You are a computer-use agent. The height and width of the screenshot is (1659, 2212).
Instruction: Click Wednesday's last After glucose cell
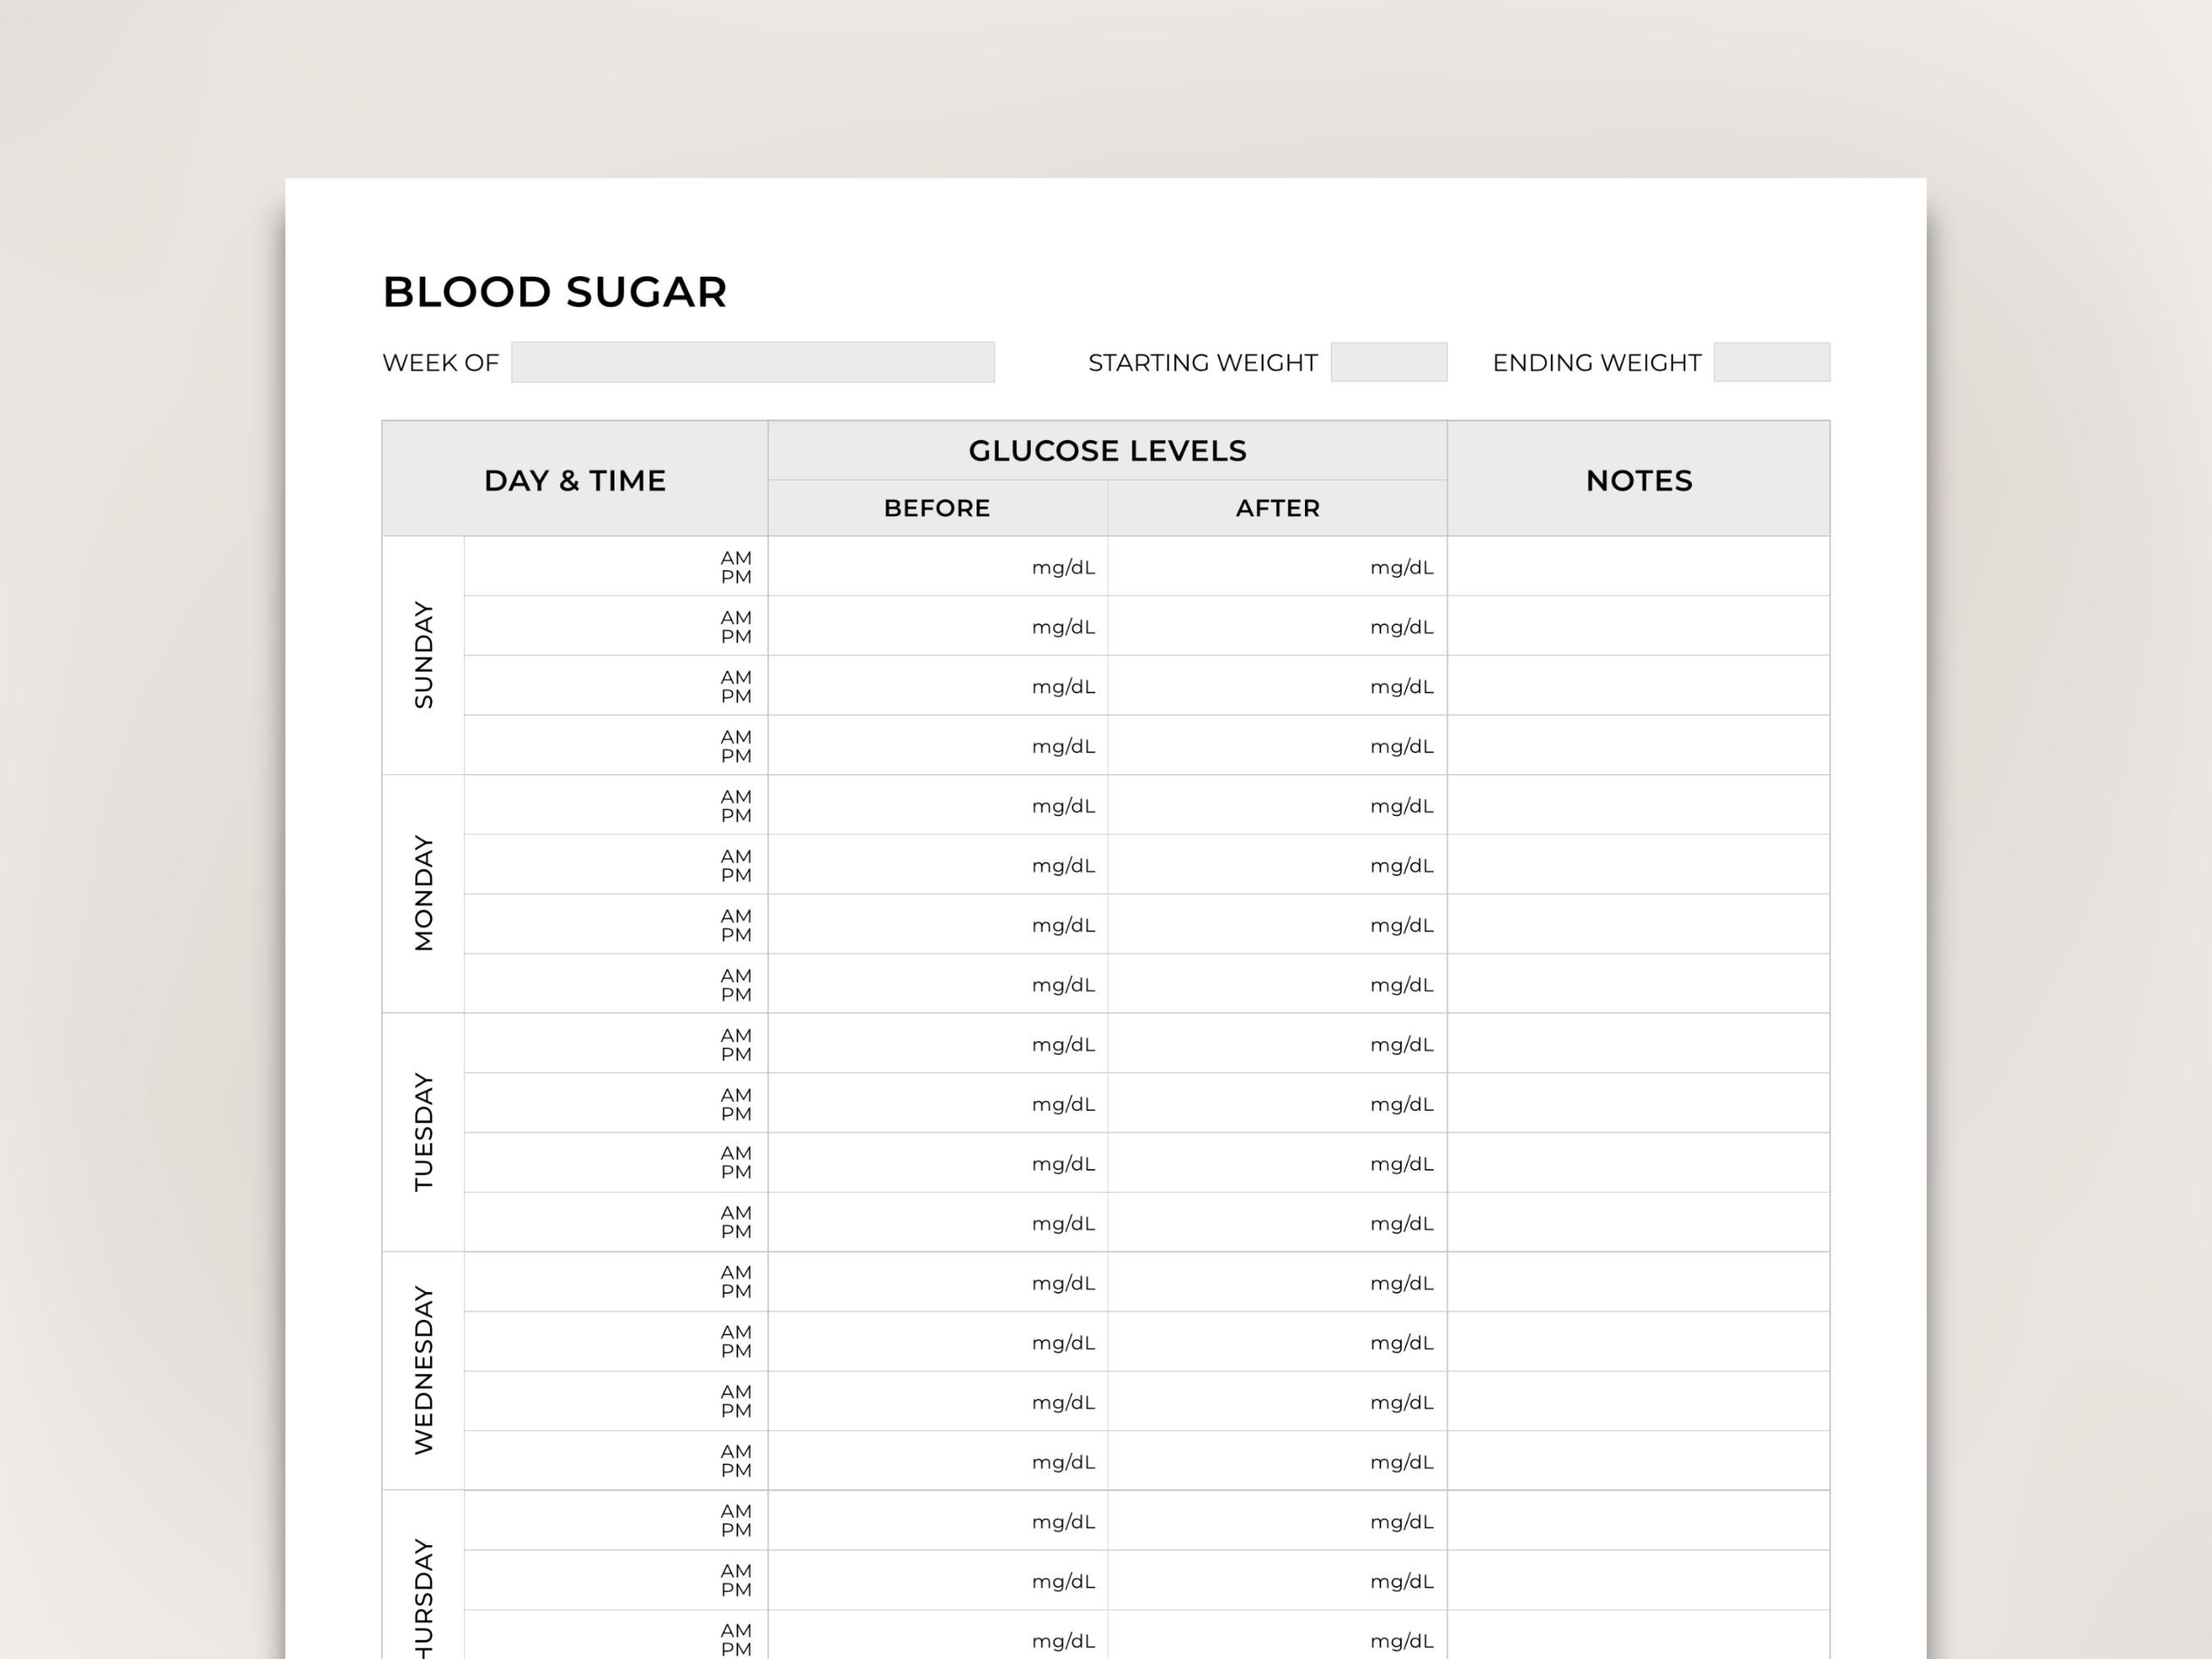click(x=1278, y=1461)
